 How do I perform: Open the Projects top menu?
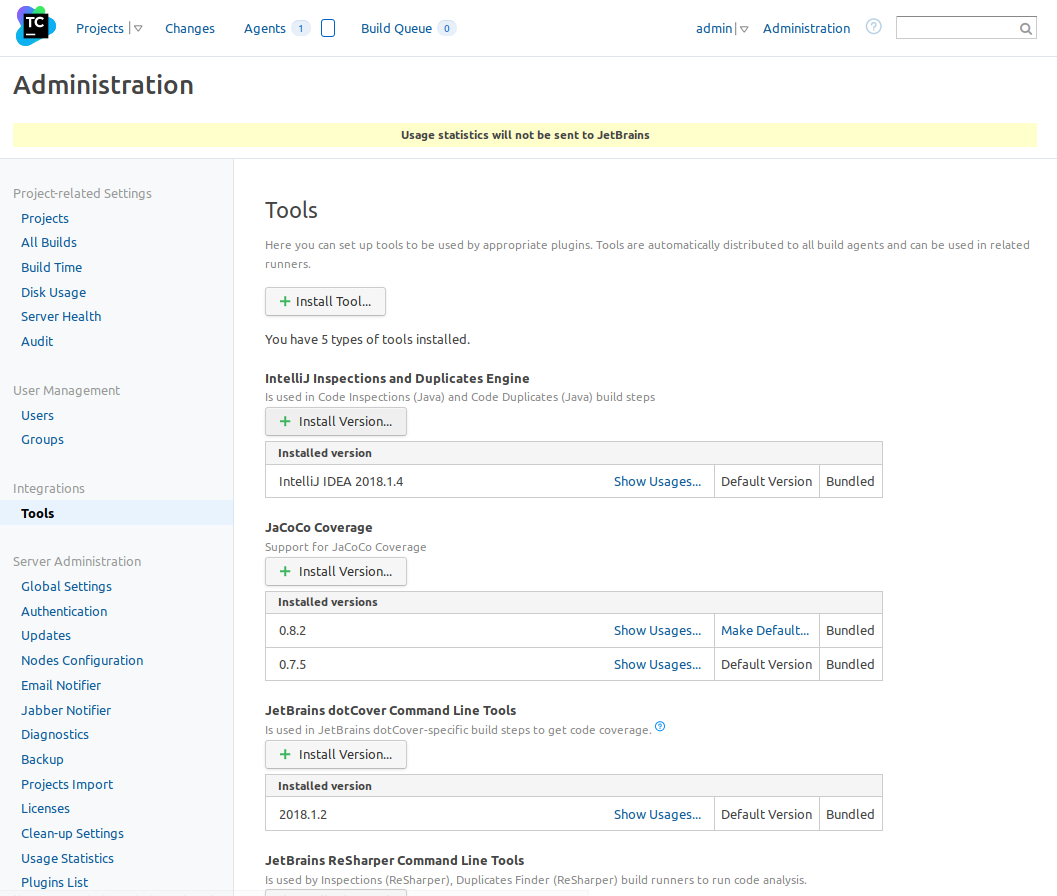pyautogui.click(x=100, y=28)
